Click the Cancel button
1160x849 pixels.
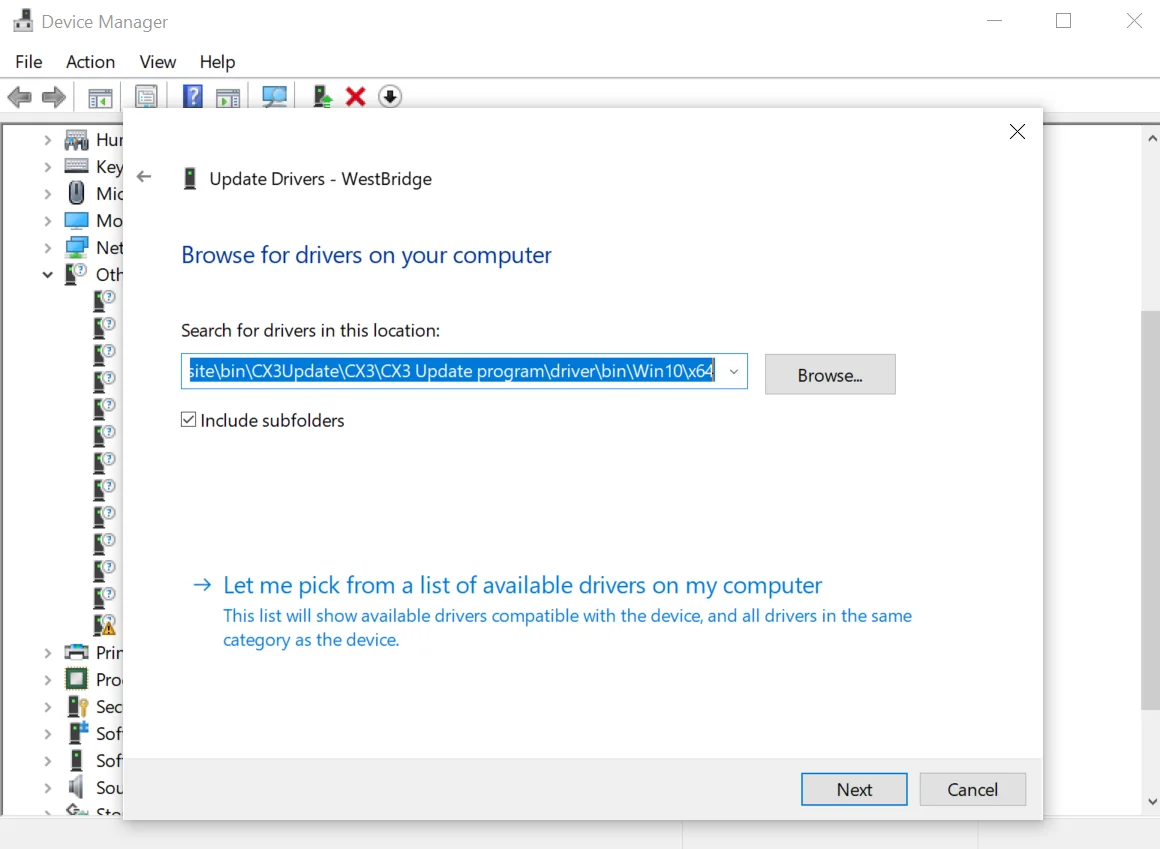972,789
